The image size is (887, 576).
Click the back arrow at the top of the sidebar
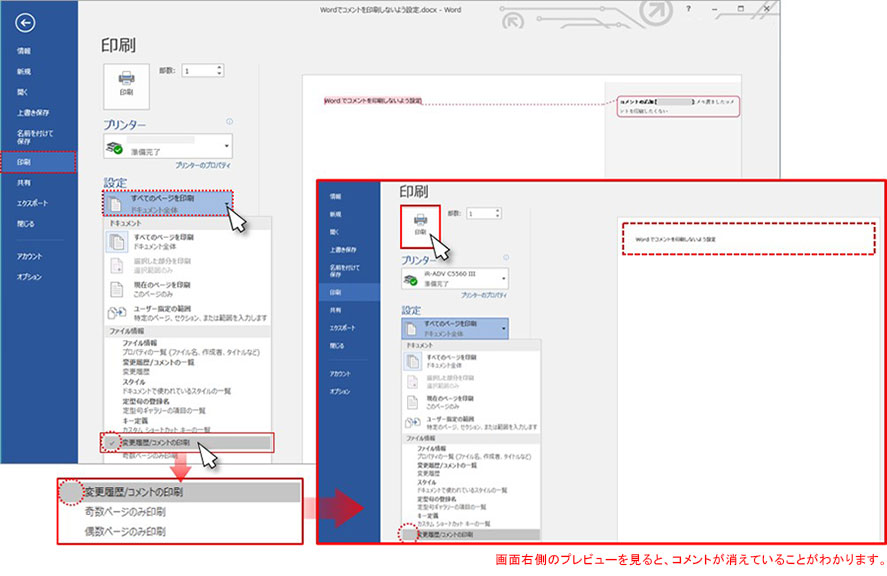[26, 23]
